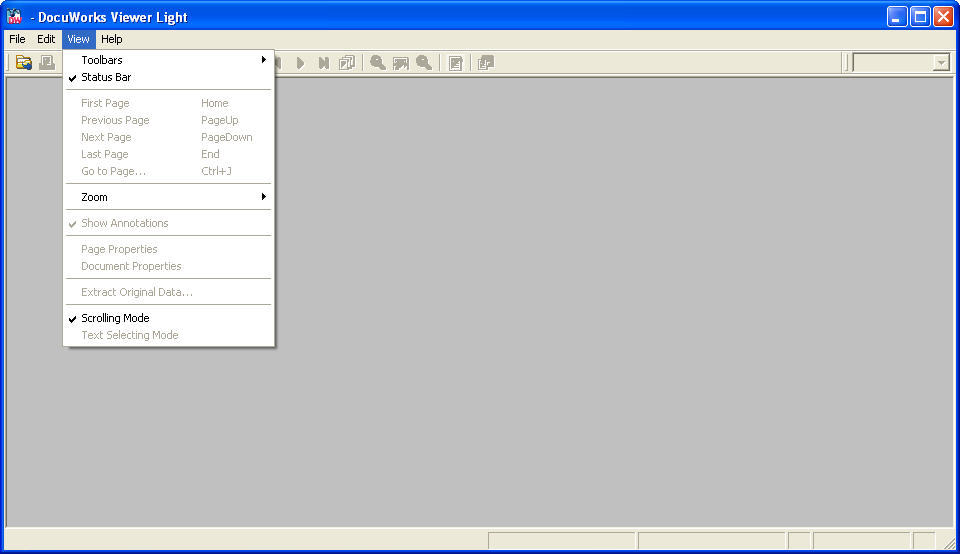Expand the Zoom submenu
The height and width of the screenshot is (554, 960).
169,197
